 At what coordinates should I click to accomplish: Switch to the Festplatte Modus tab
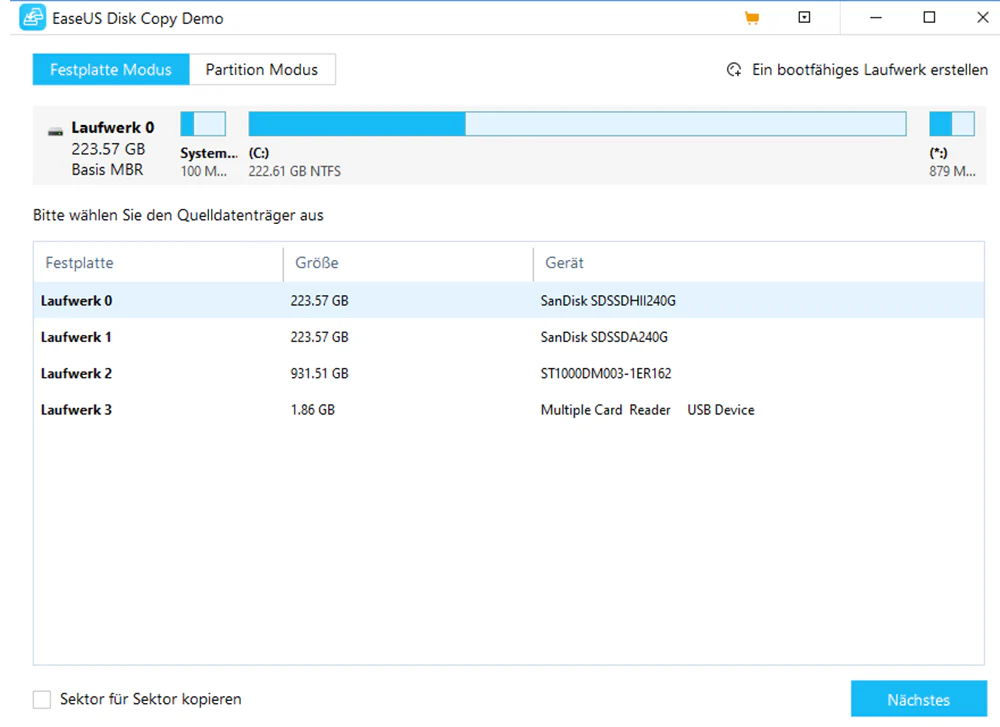(x=111, y=70)
